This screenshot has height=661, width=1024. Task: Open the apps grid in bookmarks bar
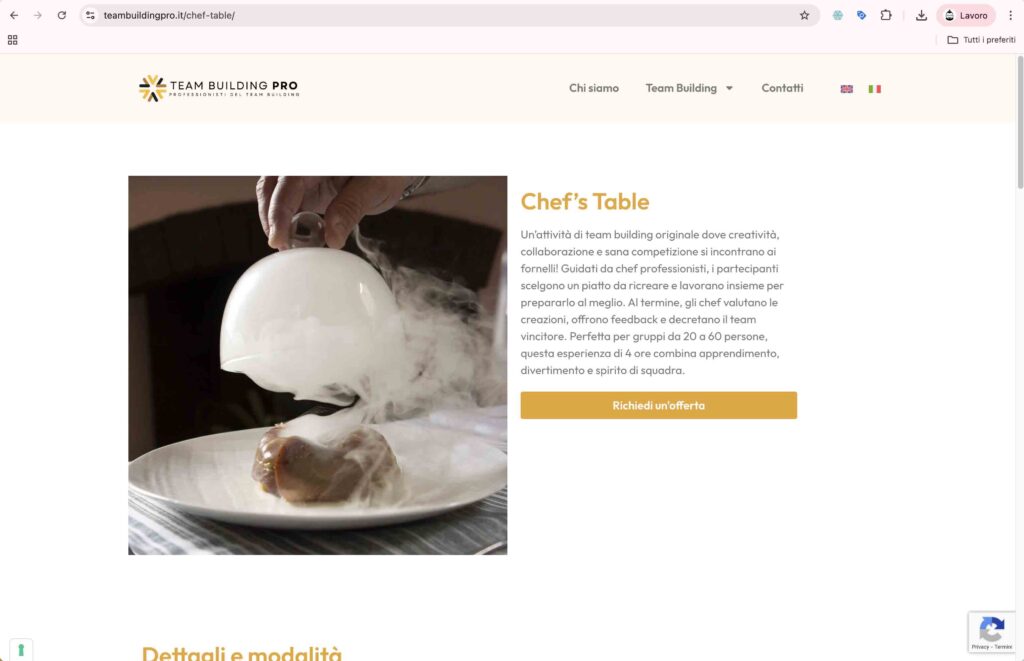(12, 40)
